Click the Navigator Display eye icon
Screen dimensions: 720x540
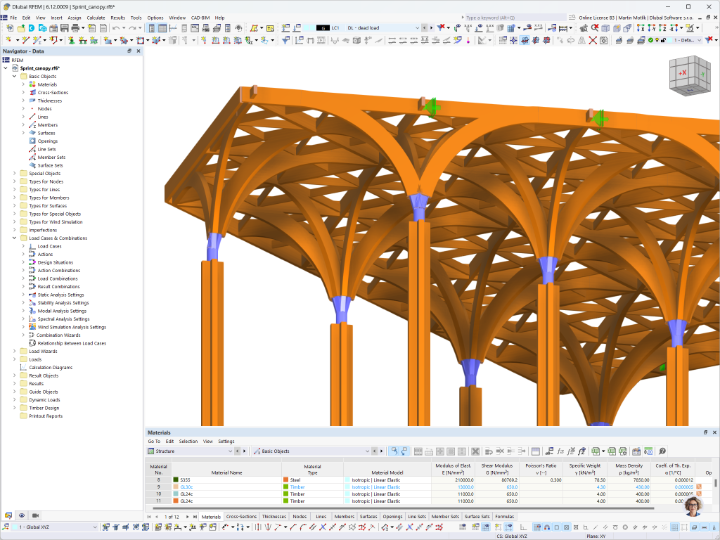(x=22, y=515)
